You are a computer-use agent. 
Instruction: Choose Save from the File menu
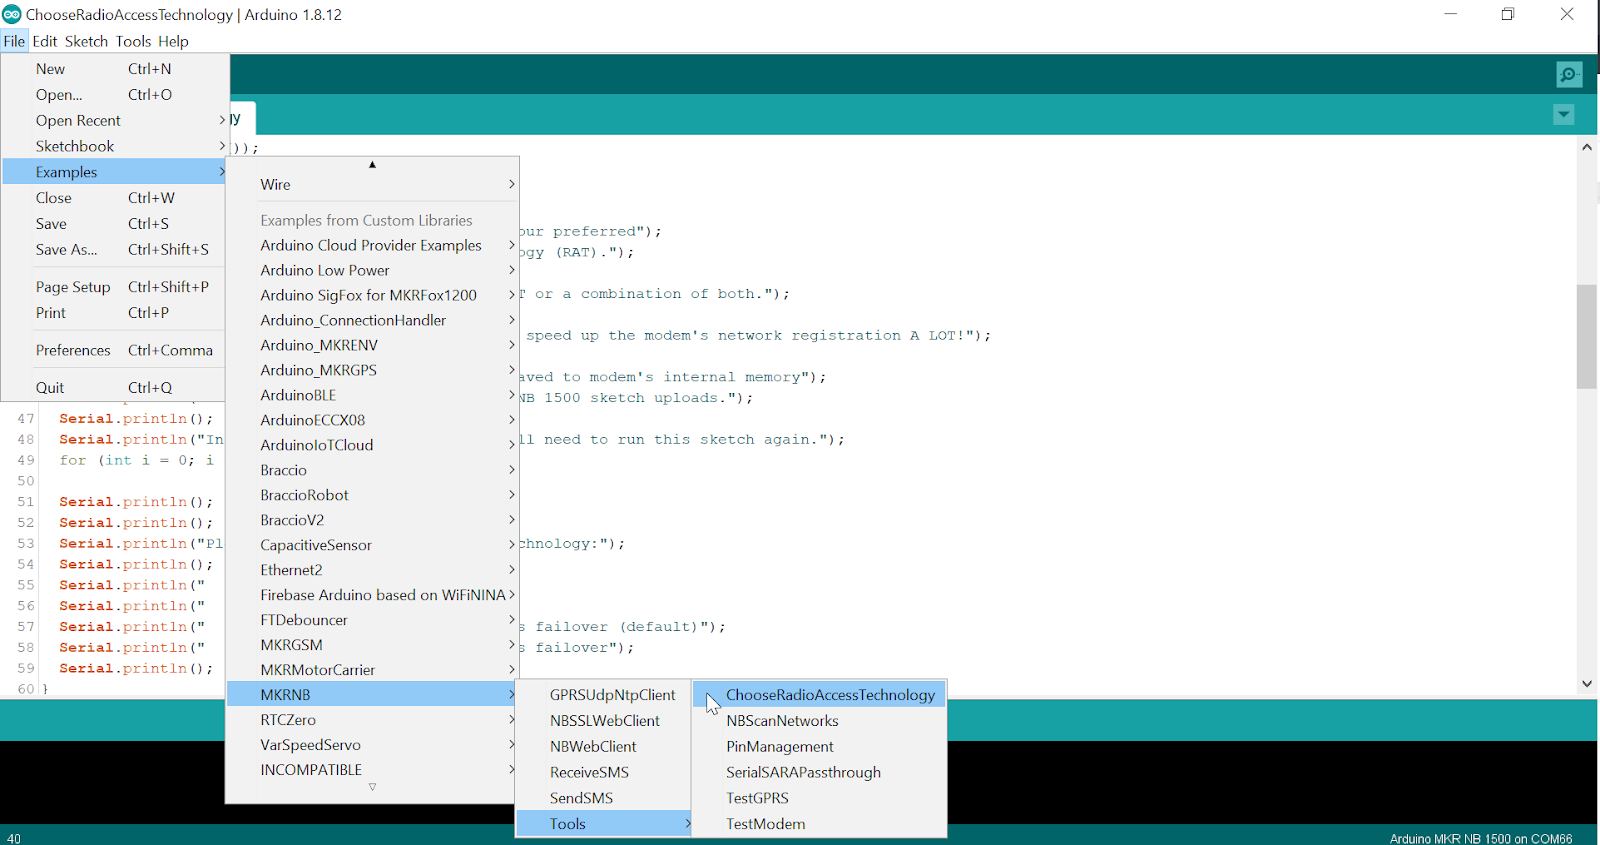115,224
